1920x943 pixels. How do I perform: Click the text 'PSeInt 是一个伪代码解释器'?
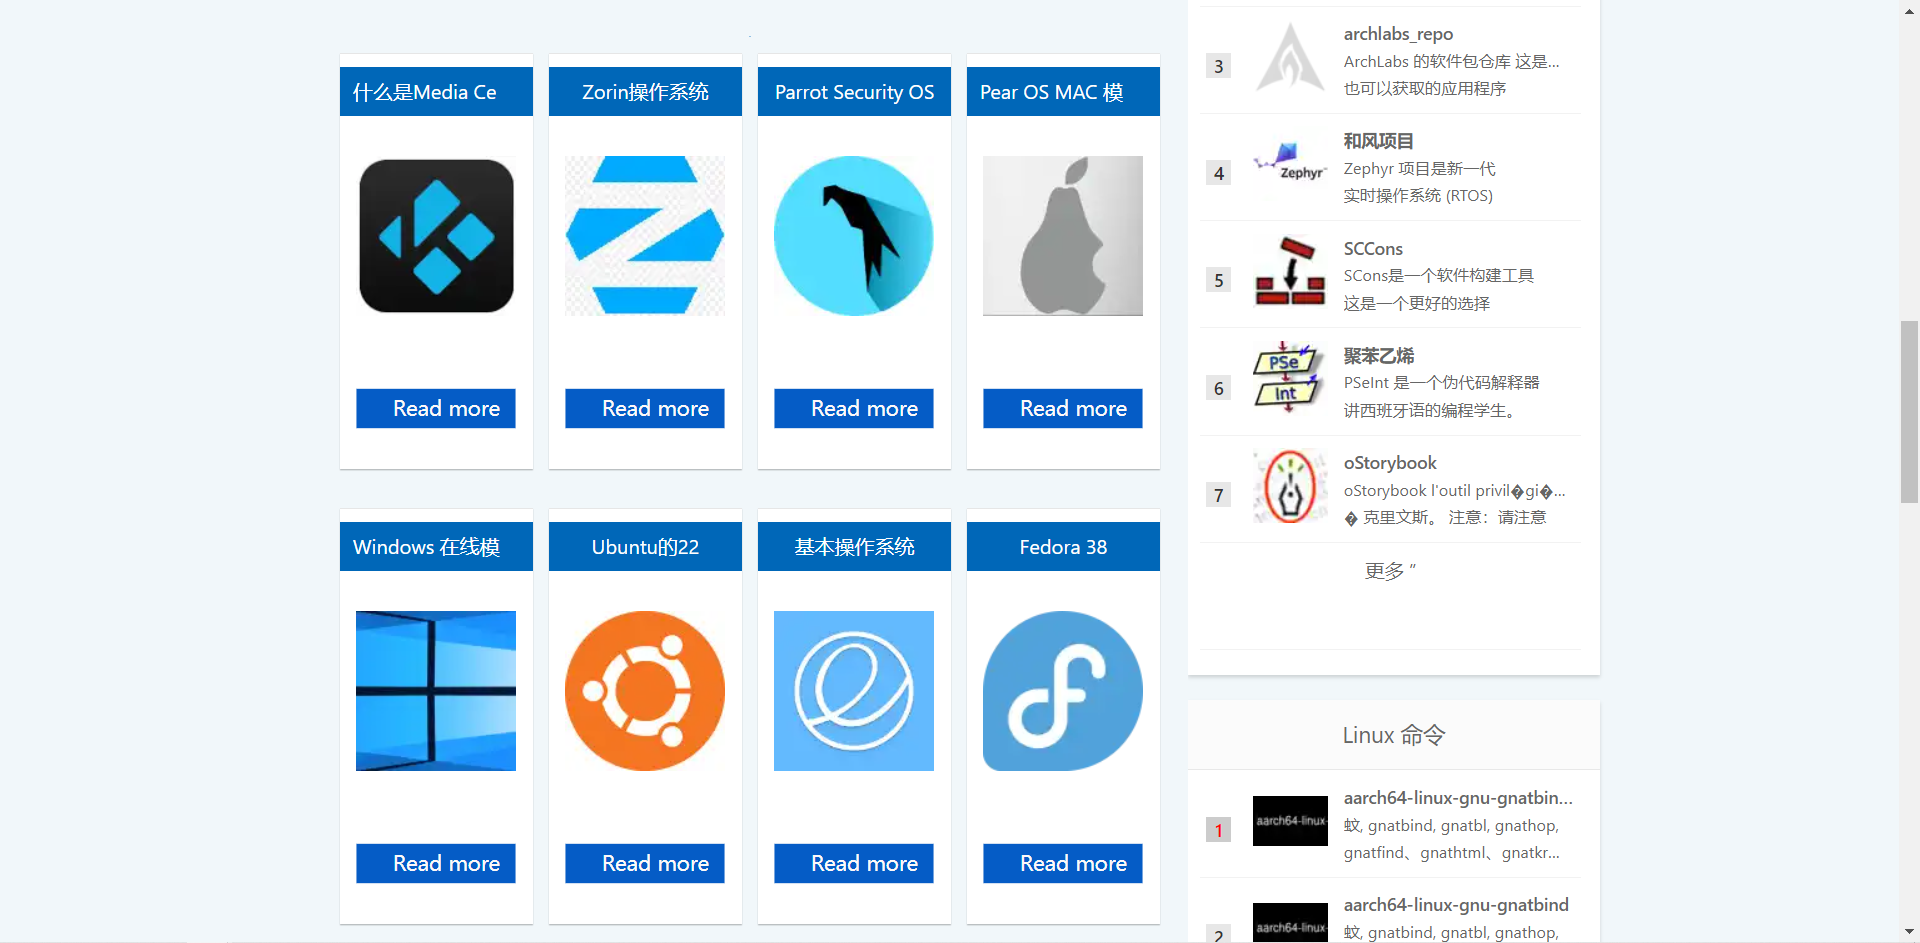1441,383
